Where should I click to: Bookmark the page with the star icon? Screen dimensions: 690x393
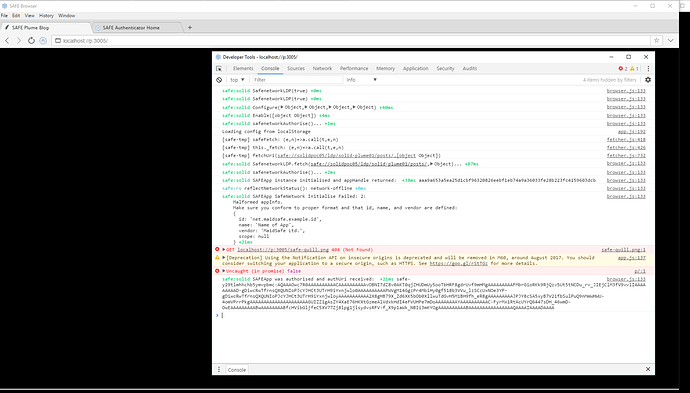pos(657,40)
